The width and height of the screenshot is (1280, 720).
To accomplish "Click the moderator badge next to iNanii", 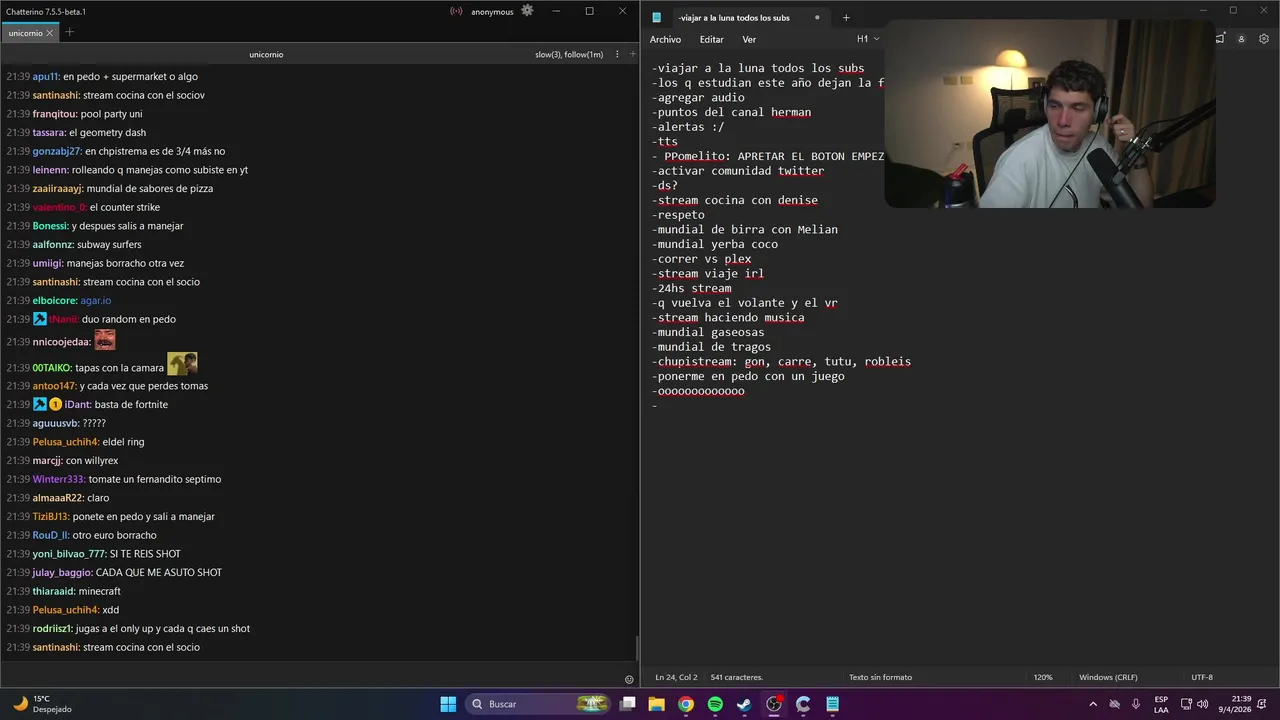I will 40,319.
